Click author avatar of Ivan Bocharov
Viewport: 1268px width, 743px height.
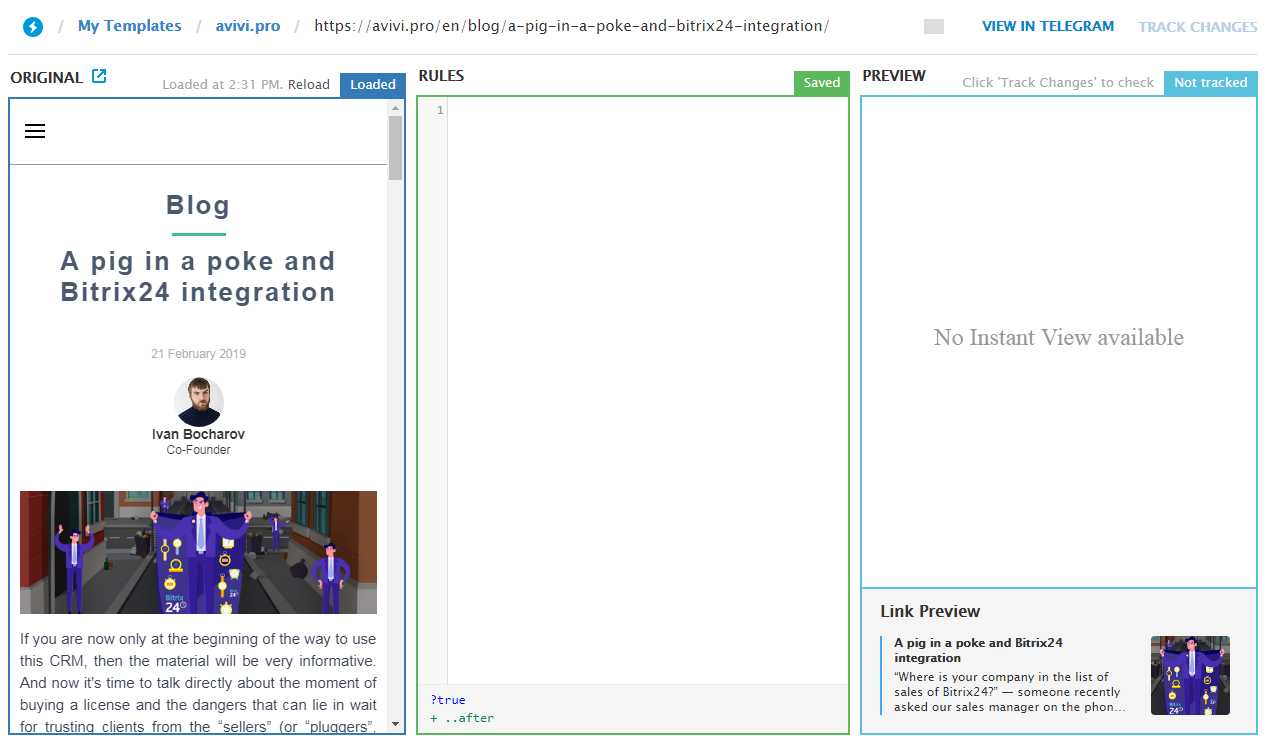[x=198, y=402]
